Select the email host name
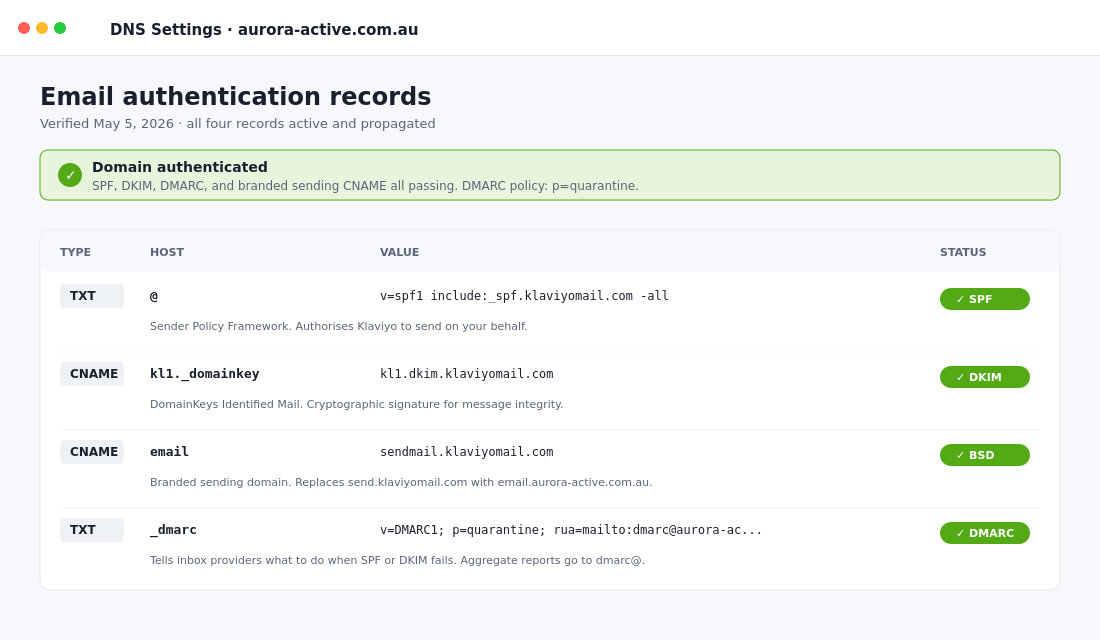Viewport: 1100px width, 640px height. click(x=169, y=452)
